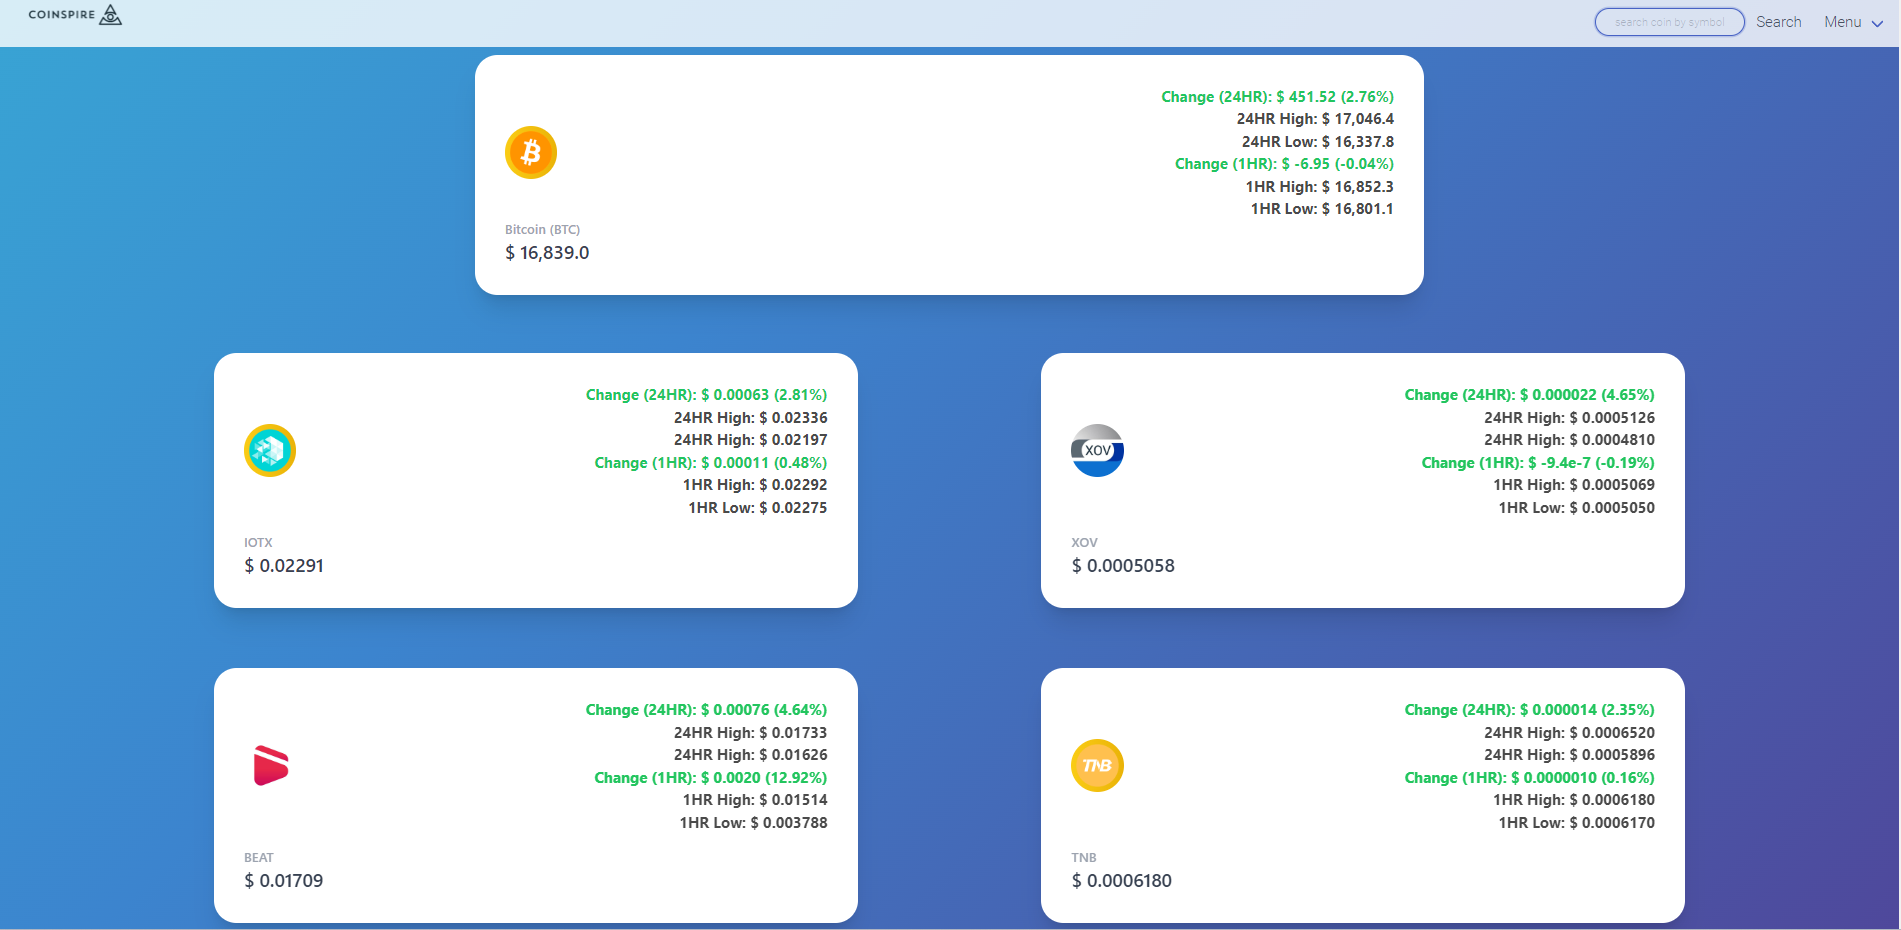
Task: Select the IOTX coin icon
Action: click(x=269, y=451)
